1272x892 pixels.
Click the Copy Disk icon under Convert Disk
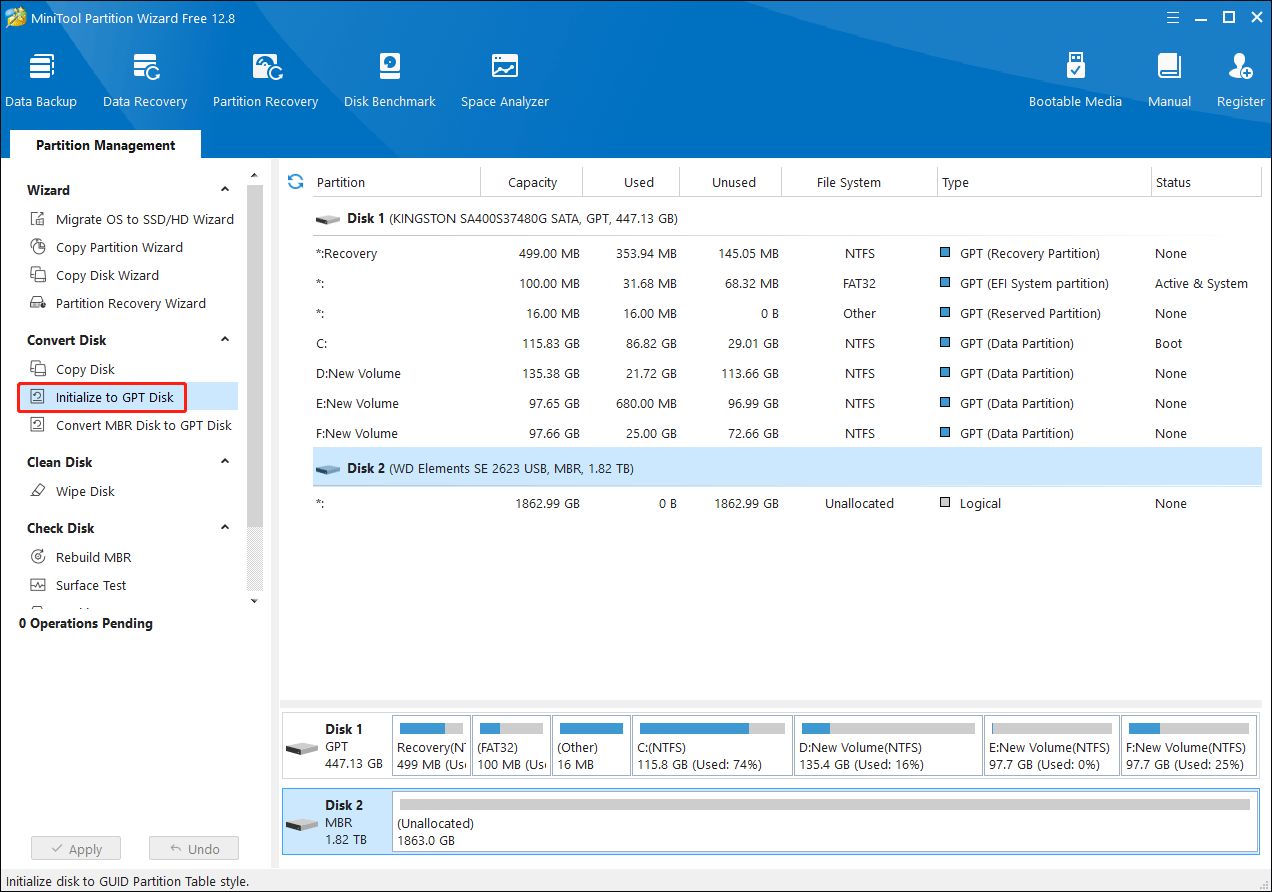pyautogui.click(x=38, y=369)
